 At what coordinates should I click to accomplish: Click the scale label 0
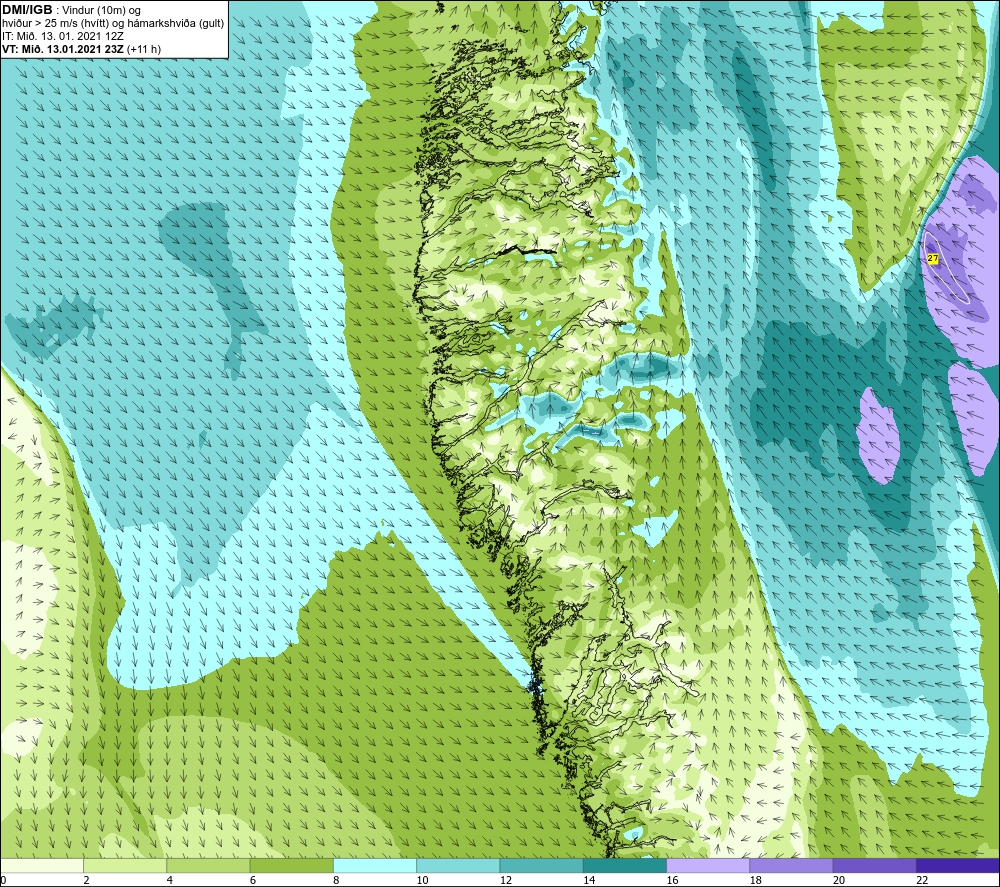pos(3,880)
